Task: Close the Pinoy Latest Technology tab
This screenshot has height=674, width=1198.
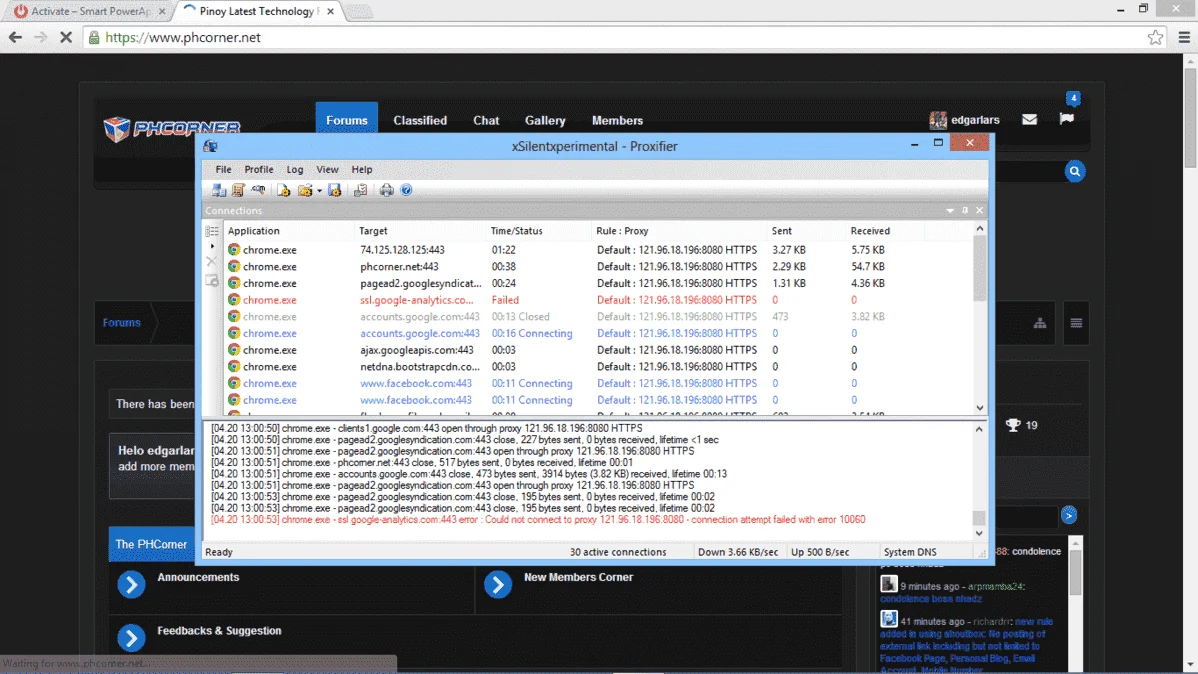Action: tap(330, 11)
